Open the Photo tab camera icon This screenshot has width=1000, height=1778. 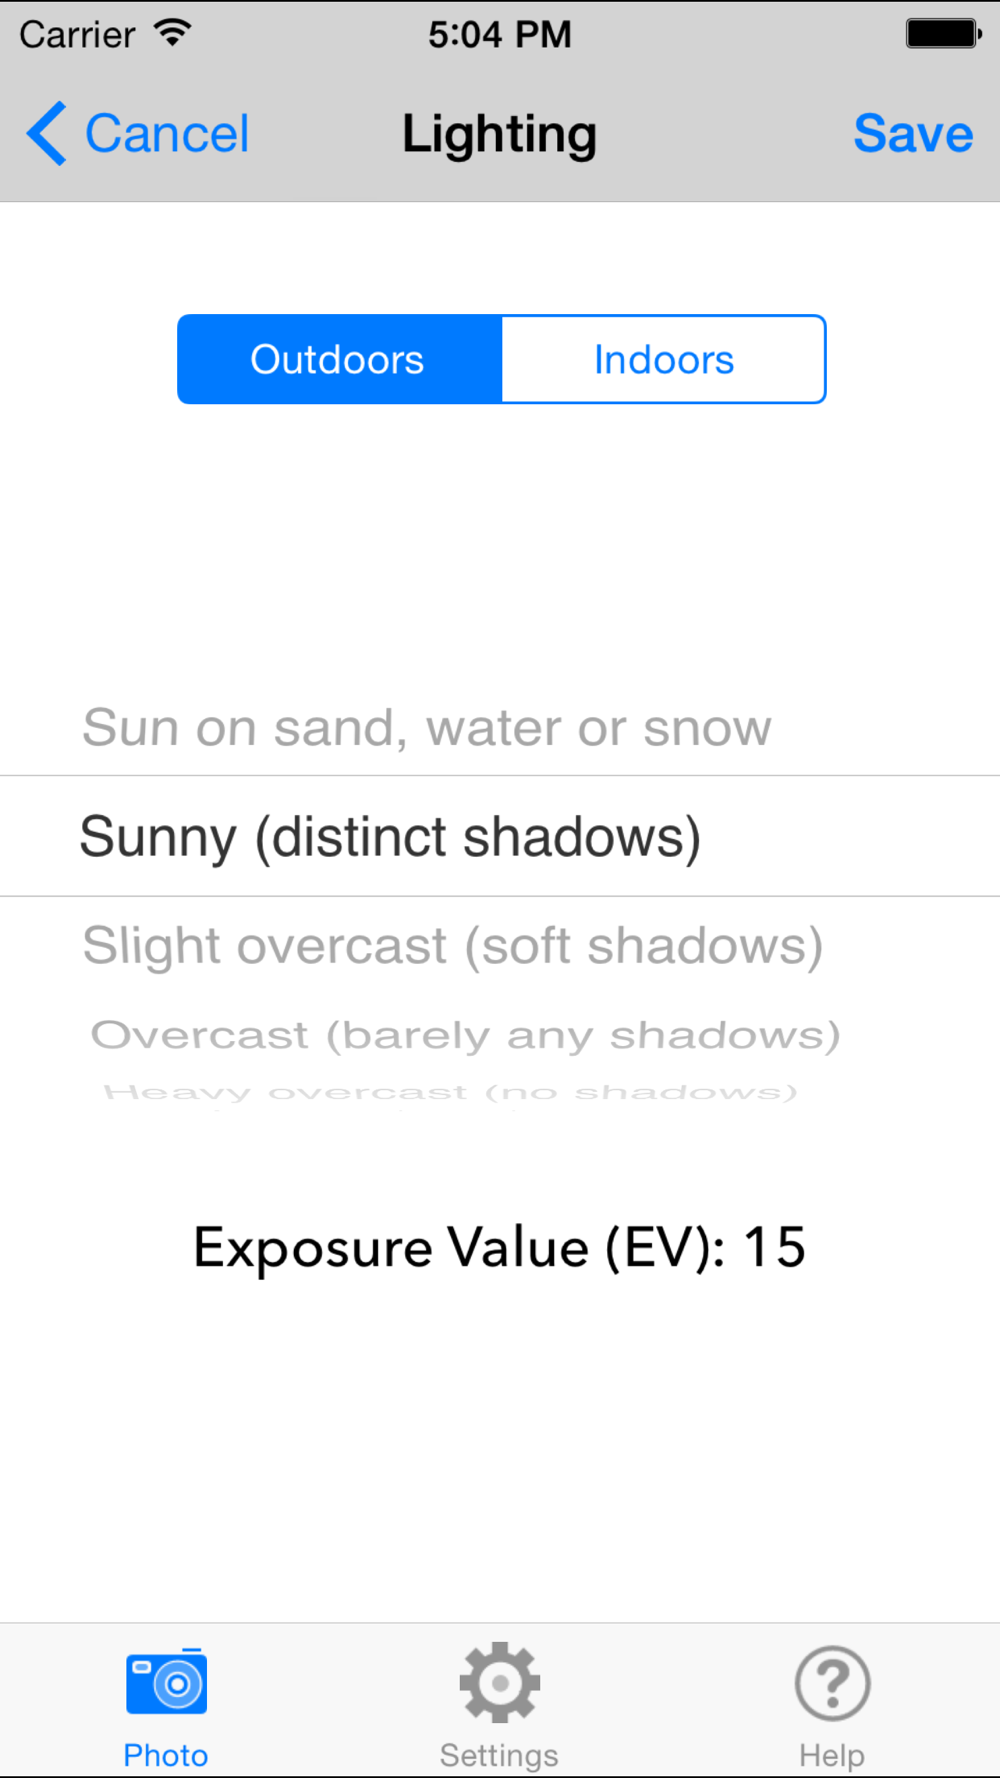tap(166, 1682)
